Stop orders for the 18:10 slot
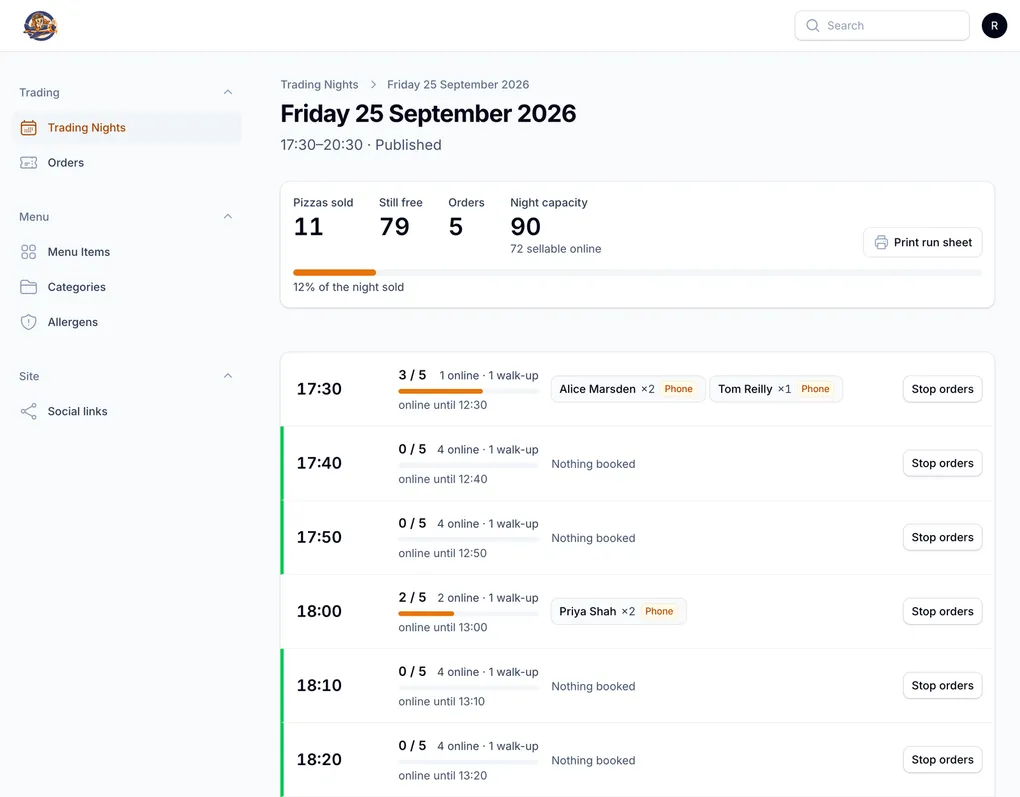Image resolution: width=1020 pixels, height=797 pixels. tap(942, 686)
